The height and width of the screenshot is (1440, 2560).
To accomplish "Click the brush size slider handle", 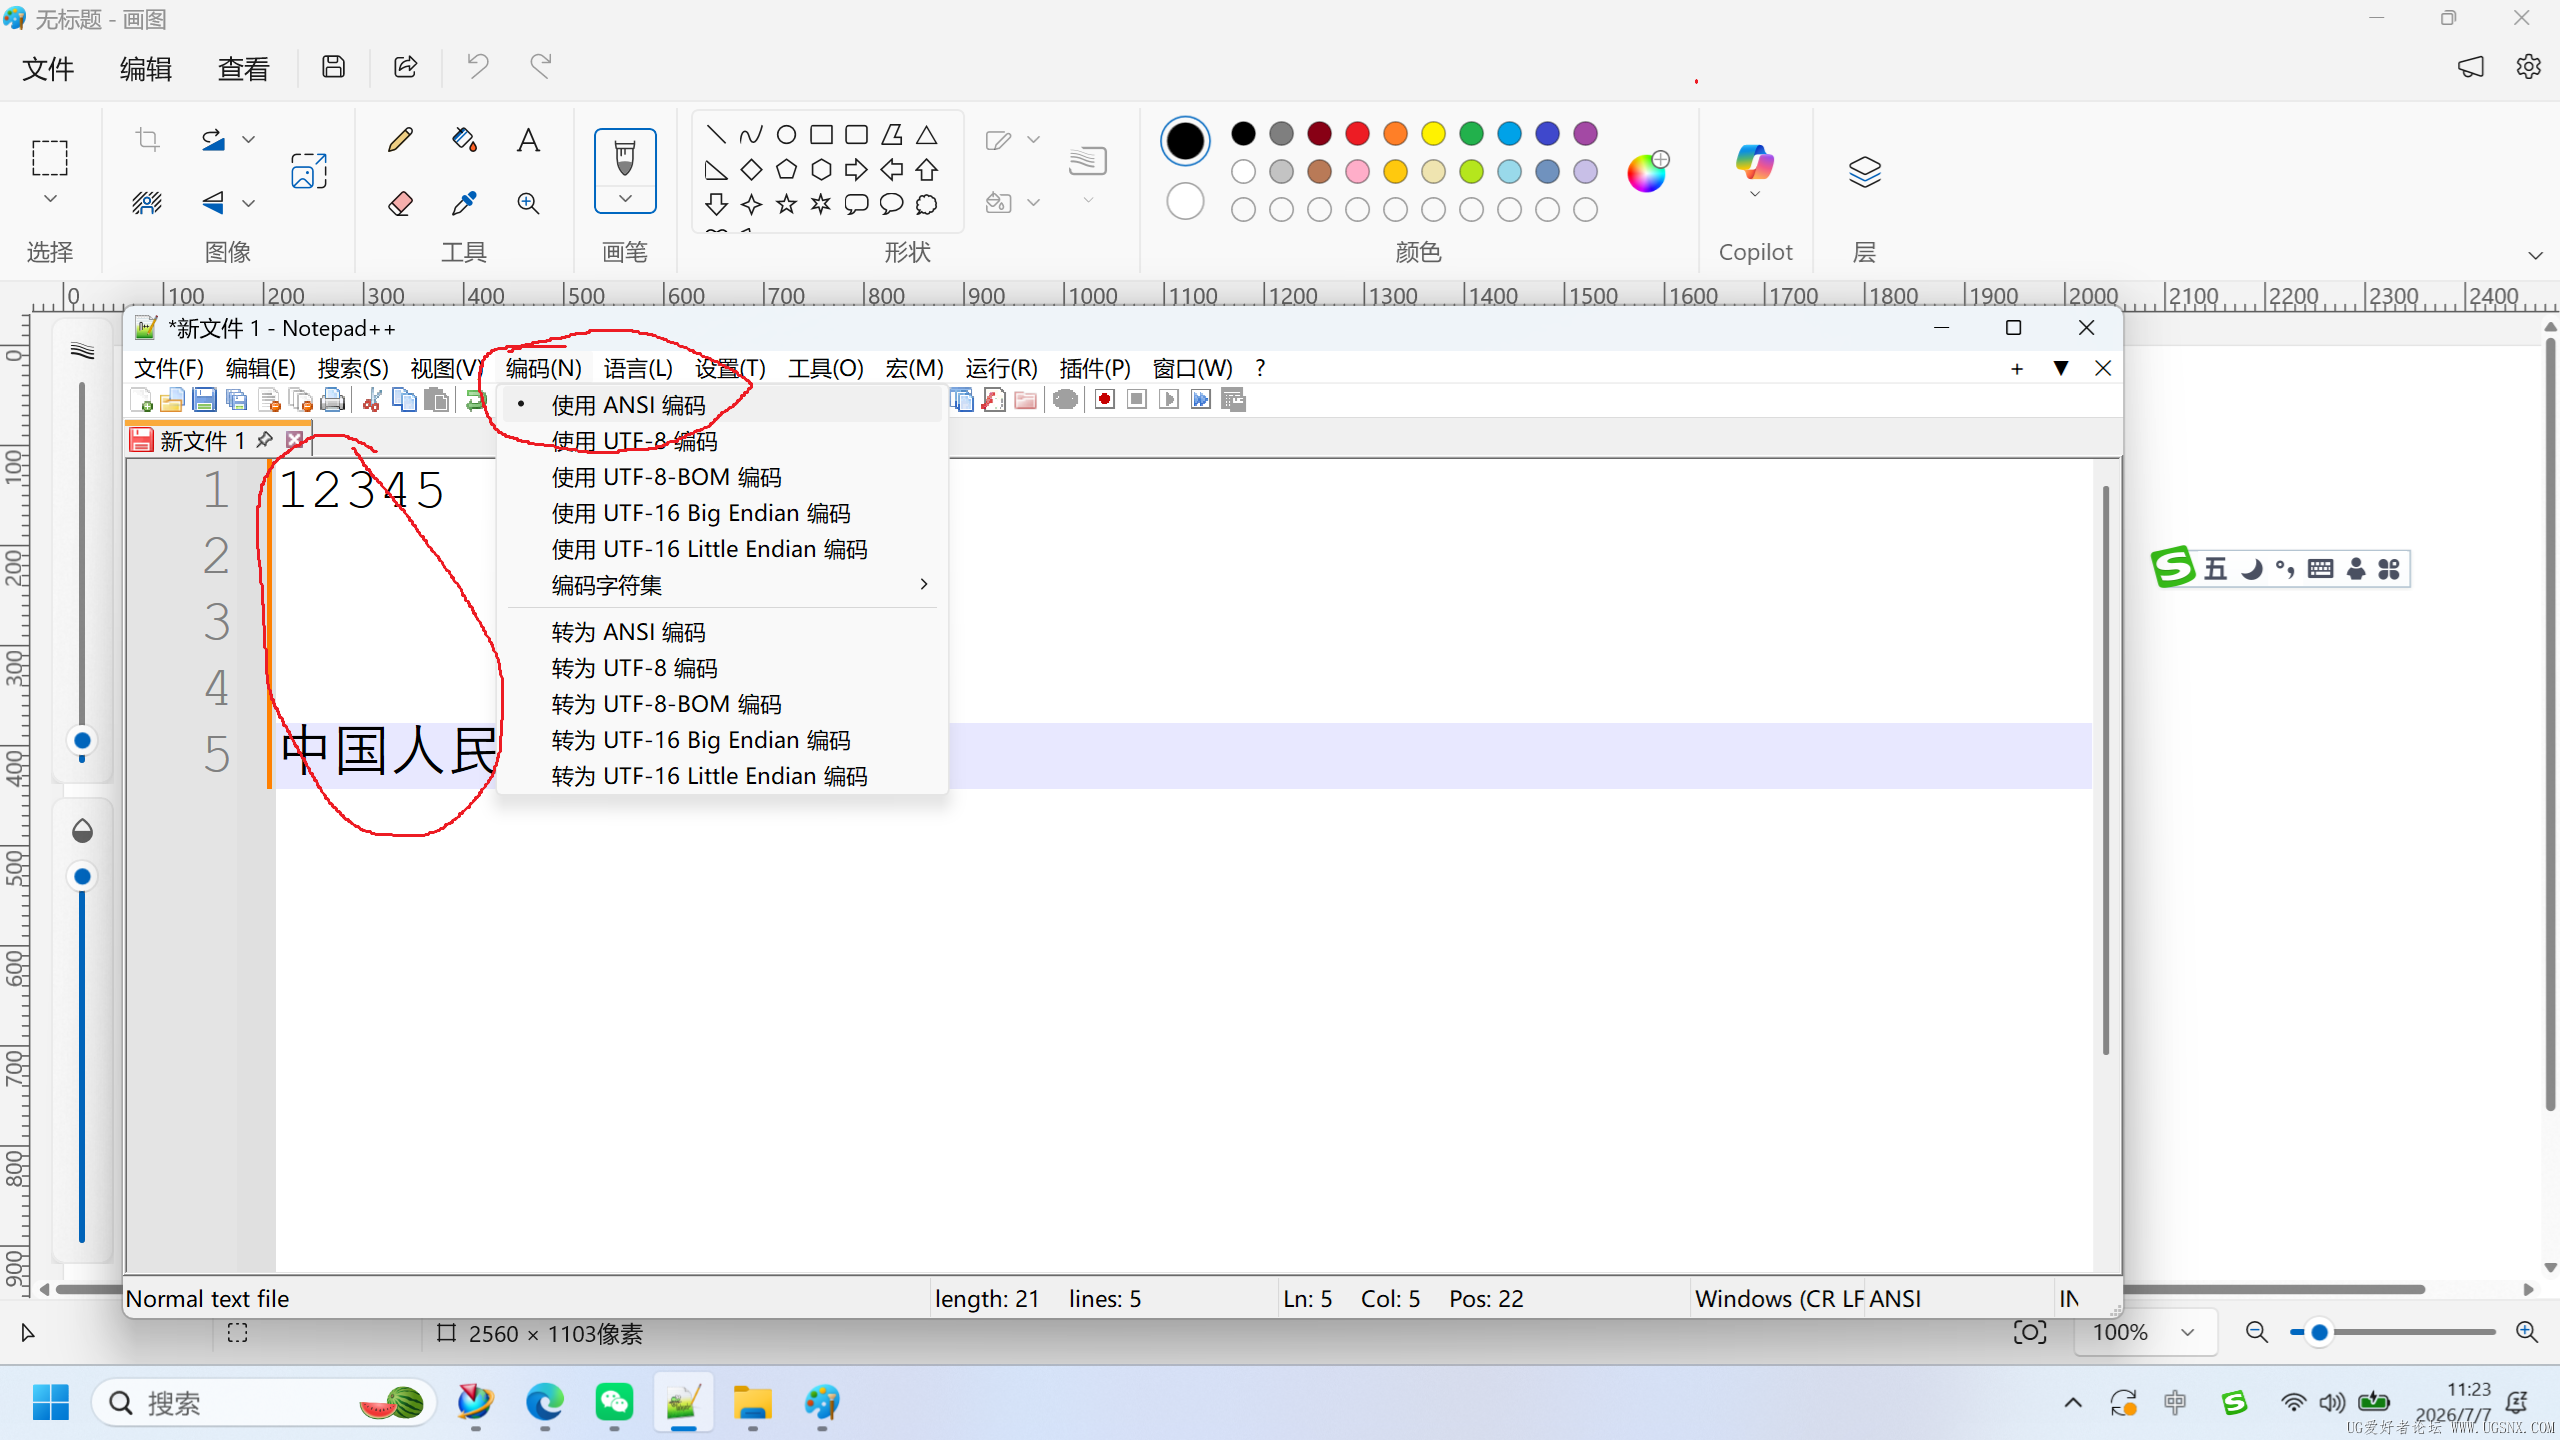I will (x=82, y=741).
